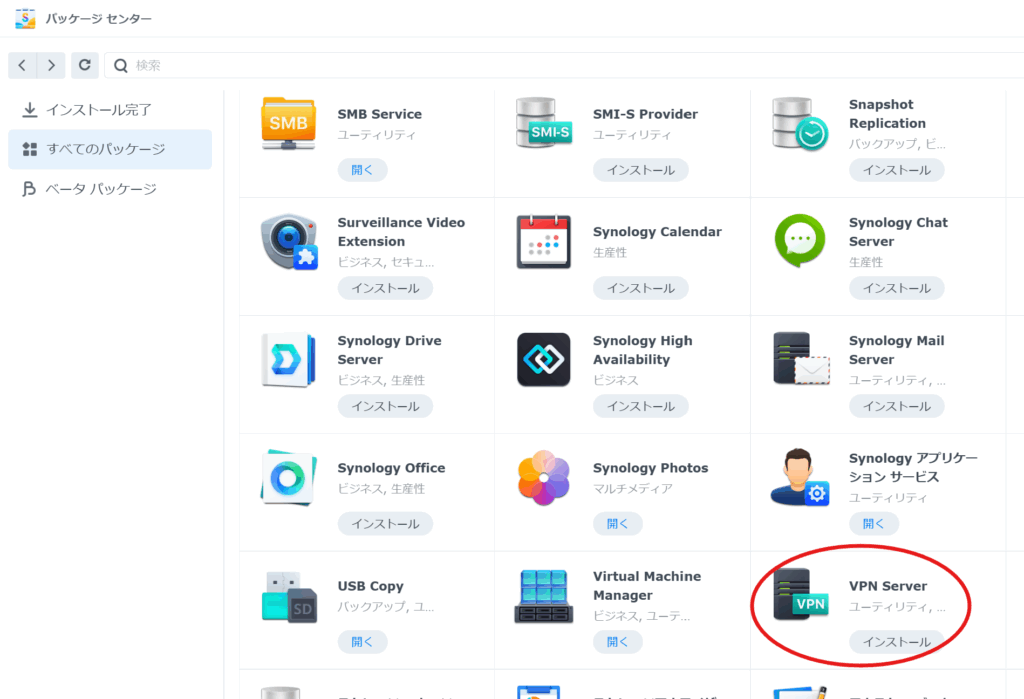Click the SMB Service package title
This screenshot has width=1024, height=699.
(379, 114)
